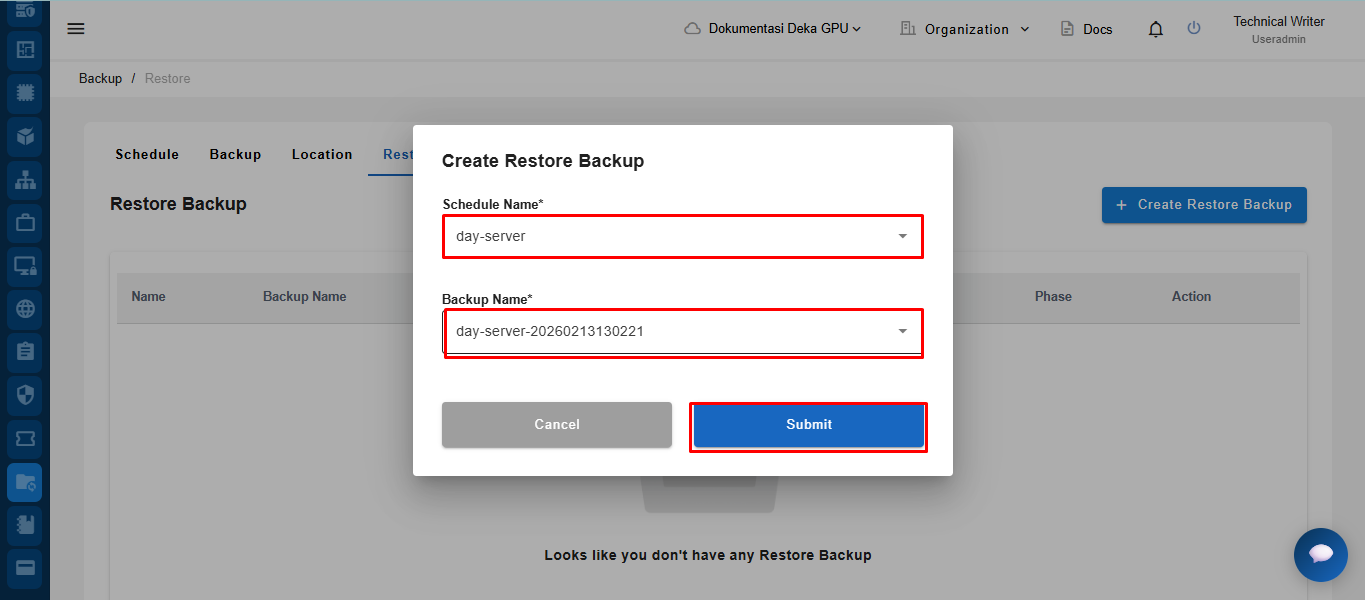Open the ticket icon in sidebar
This screenshot has height=600, width=1365.
25,438
